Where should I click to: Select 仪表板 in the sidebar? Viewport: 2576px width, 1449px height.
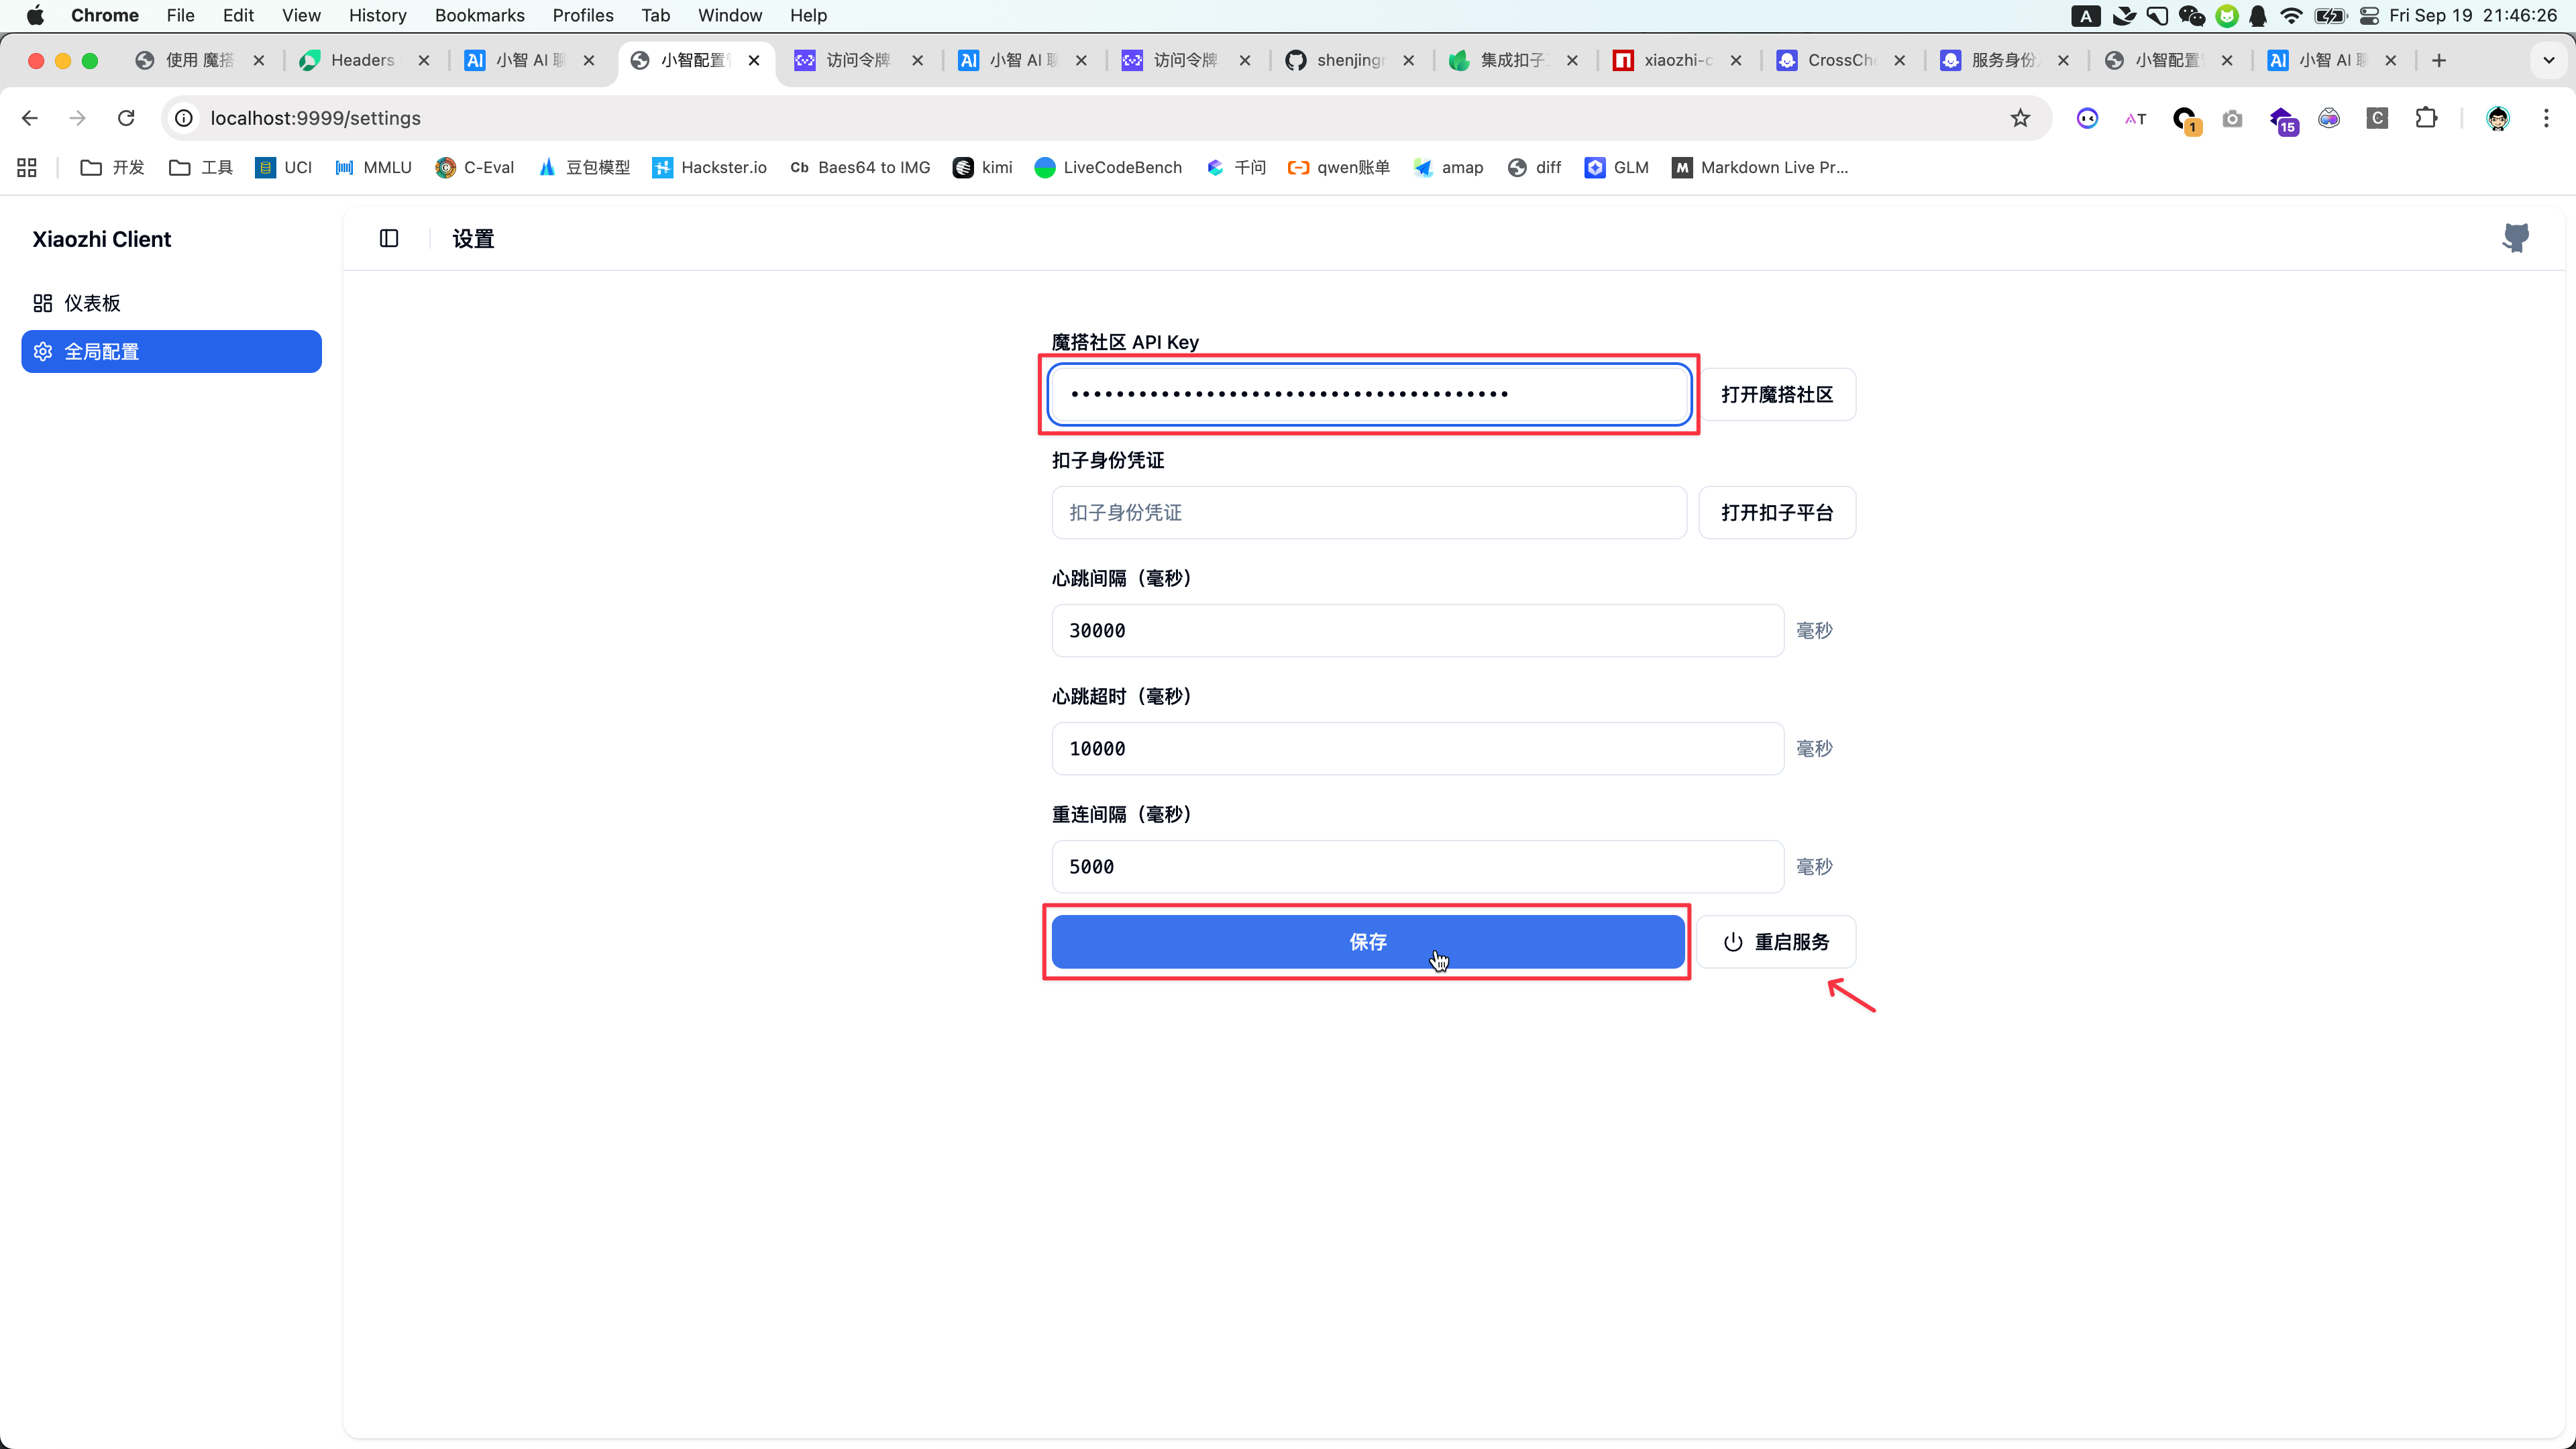click(92, 303)
